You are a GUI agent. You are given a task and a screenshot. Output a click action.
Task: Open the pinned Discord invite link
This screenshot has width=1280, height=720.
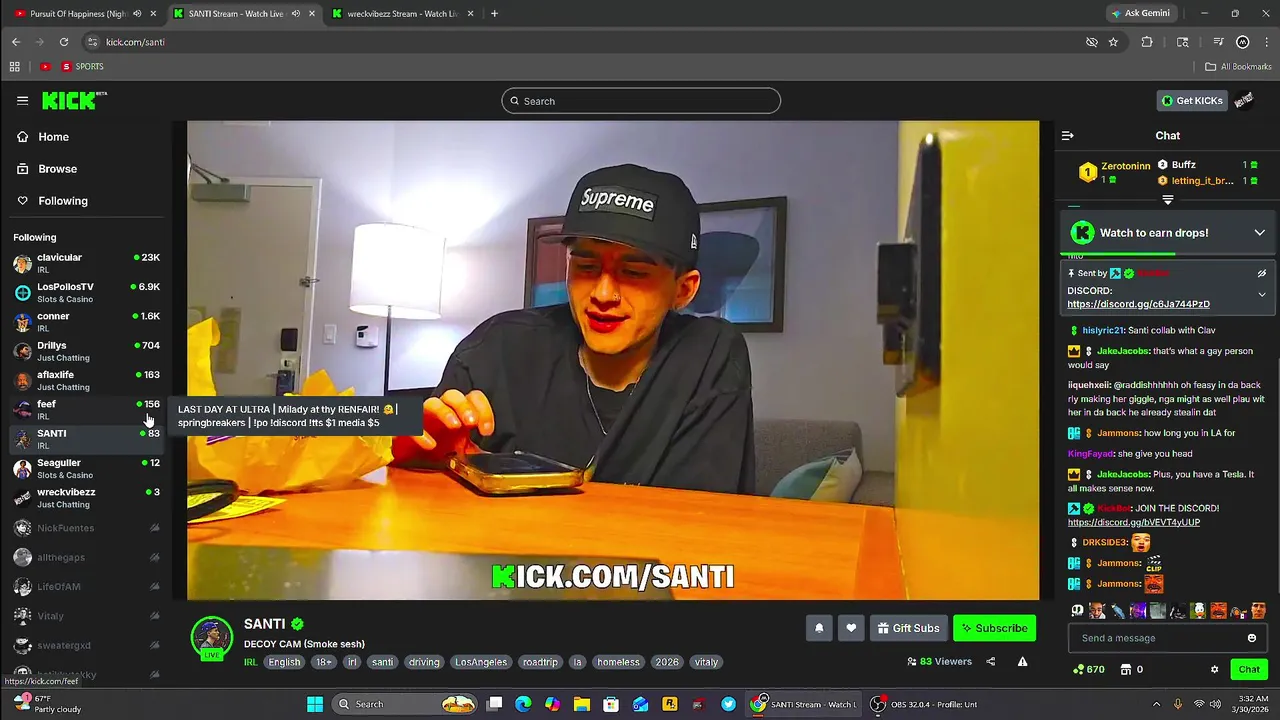pos(1138,304)
